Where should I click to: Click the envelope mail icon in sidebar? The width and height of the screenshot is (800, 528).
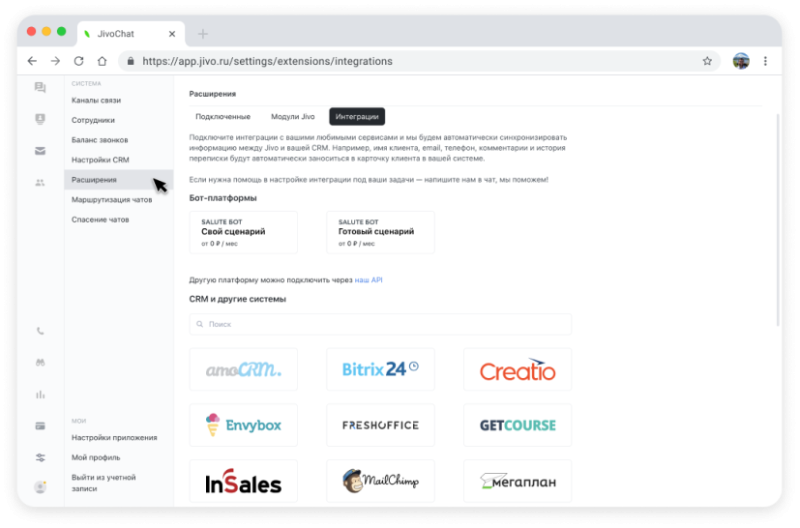click(40, 151)
